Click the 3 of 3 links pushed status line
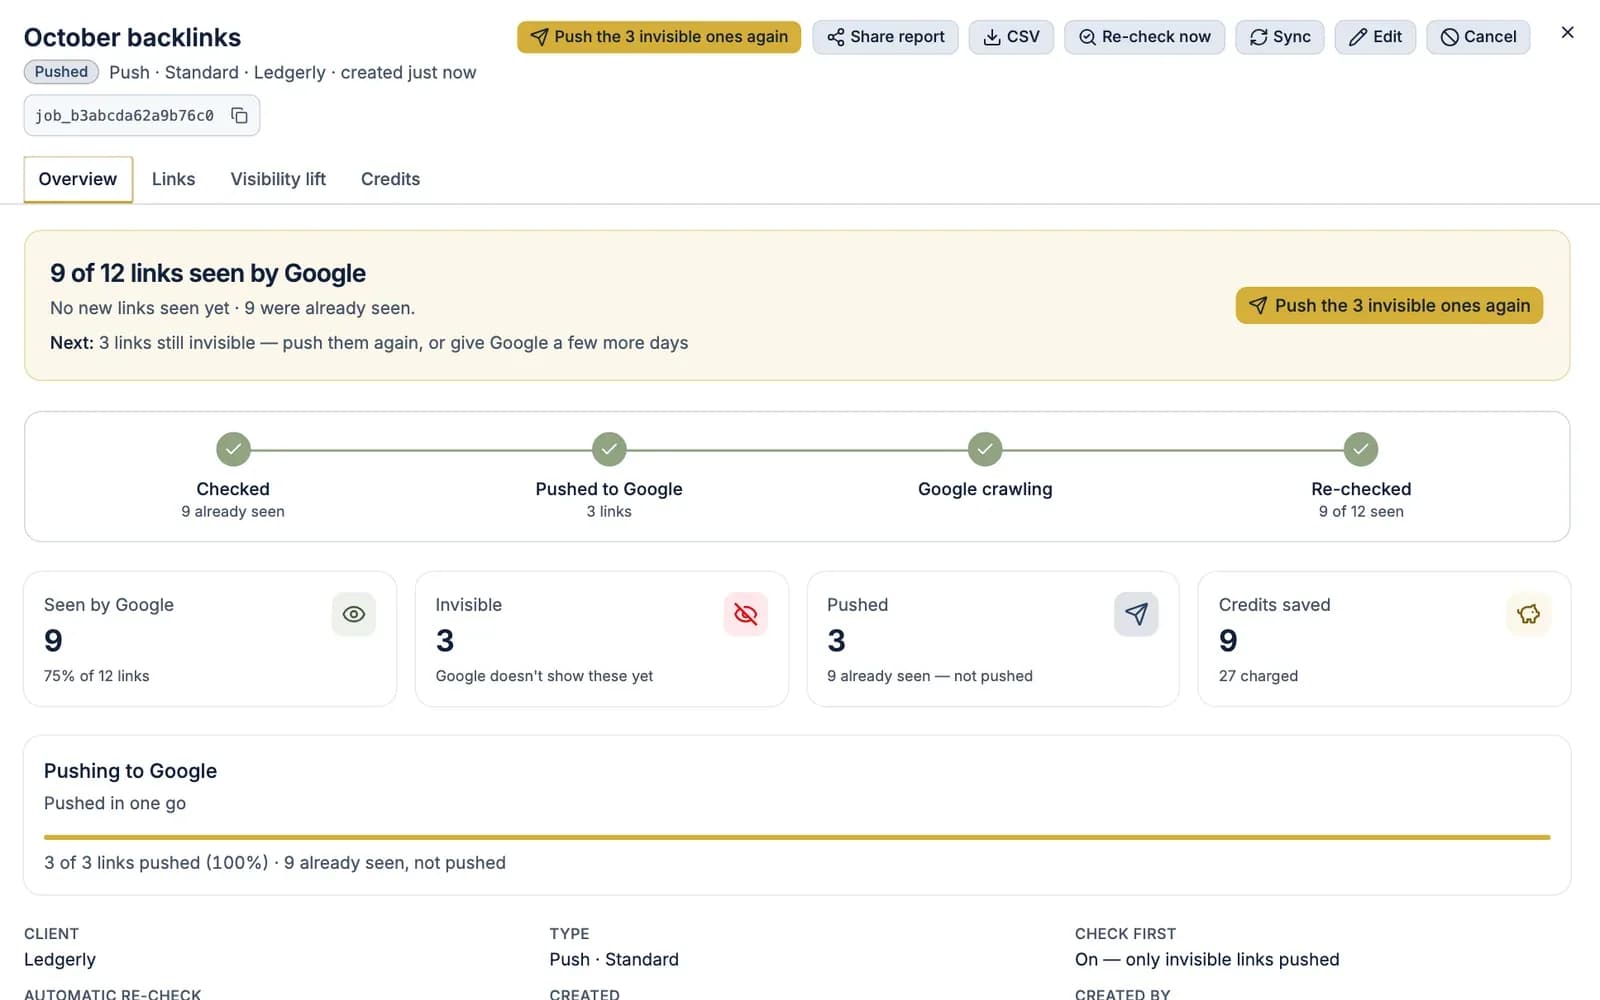The width and height of the screenshot is (1600, 1000). pyautogui.click(x=275, y=863)
